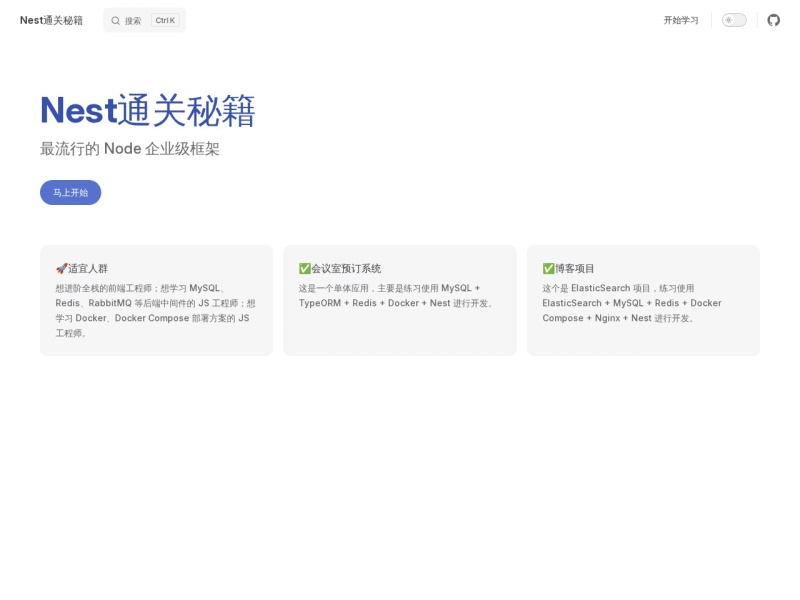The width and height of the screenshot is (800, 600).
Task: Click the Nest通关秘籍 site title in navbar
Action: click(x=51, y=20)
